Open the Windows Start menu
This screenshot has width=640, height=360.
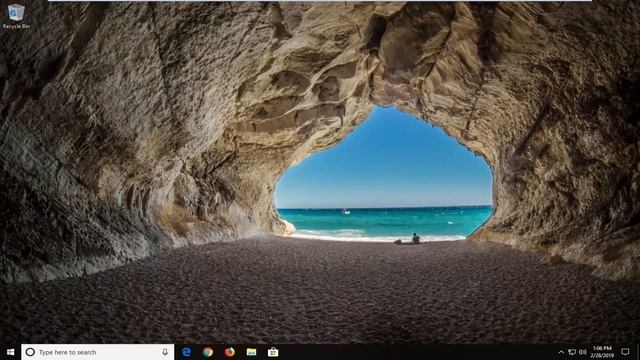coord(11,352)
